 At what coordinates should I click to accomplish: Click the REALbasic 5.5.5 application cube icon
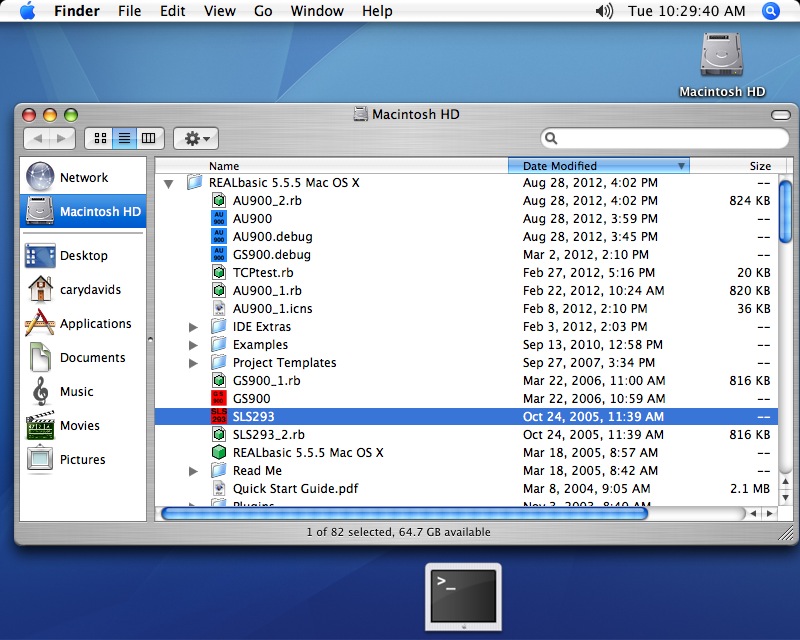click(219, 452)
